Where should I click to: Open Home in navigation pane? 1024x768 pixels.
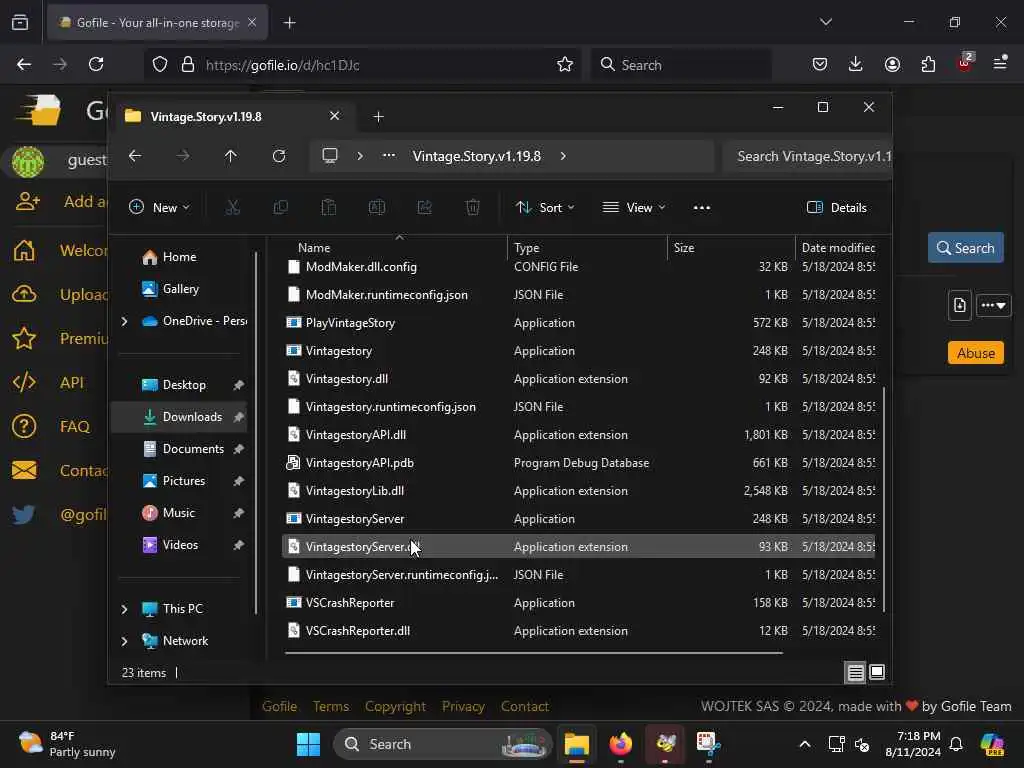tap(179, 257)
